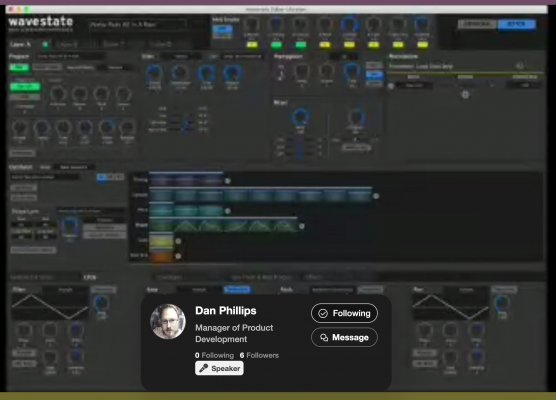Image resolution: width=556 pixels, height=400 pixels.
Task: Open the 6 Followers list
Action: pyautogui.click(x=259, y=355)
